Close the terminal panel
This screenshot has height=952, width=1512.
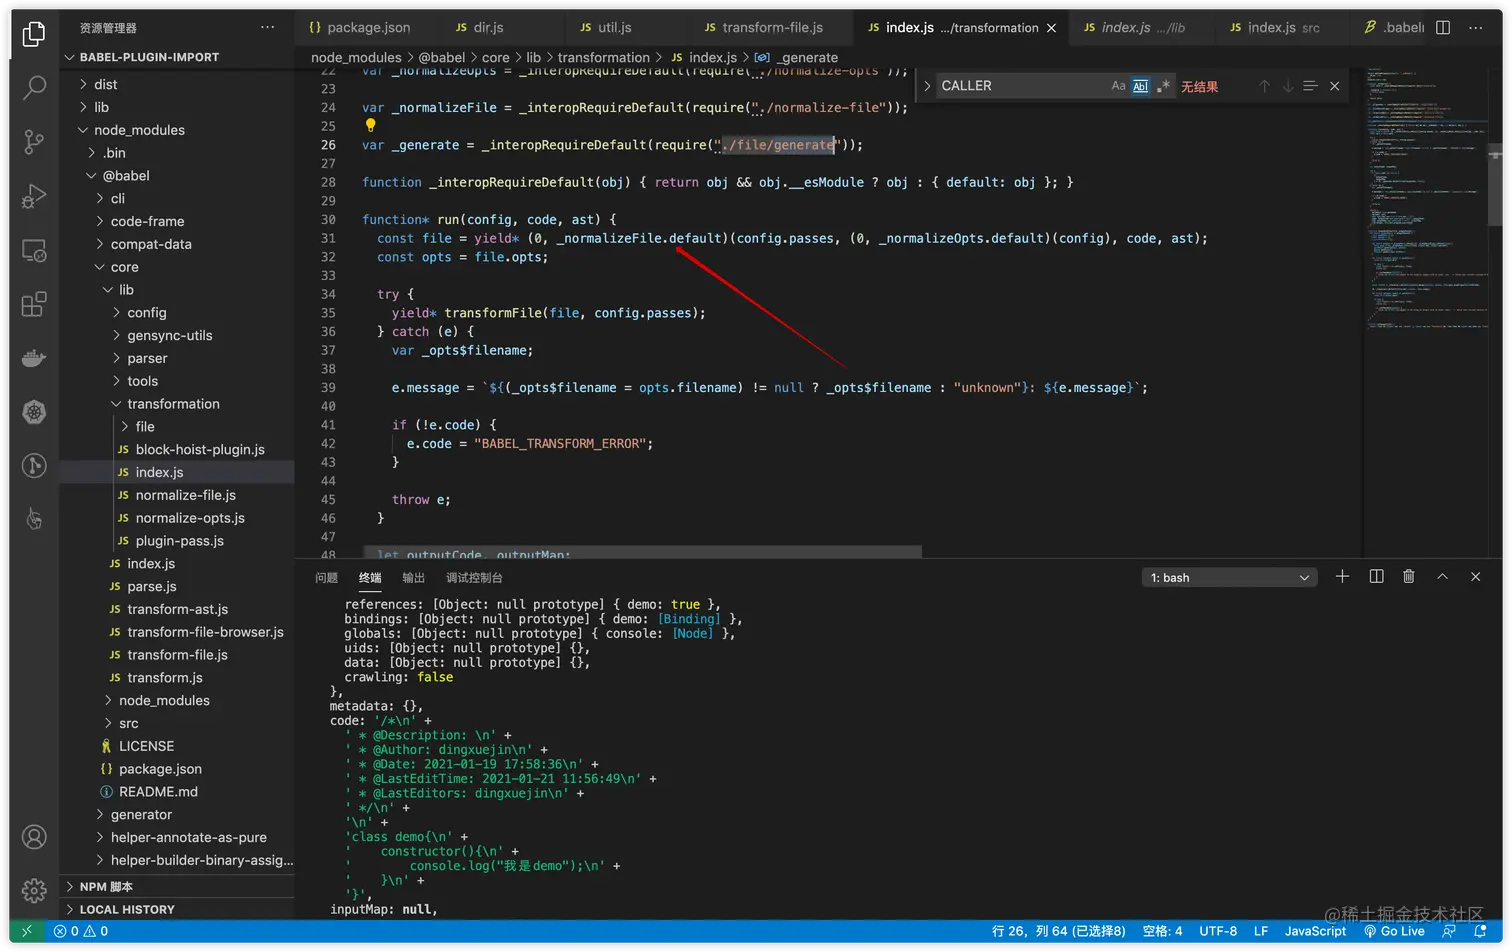1475,577
